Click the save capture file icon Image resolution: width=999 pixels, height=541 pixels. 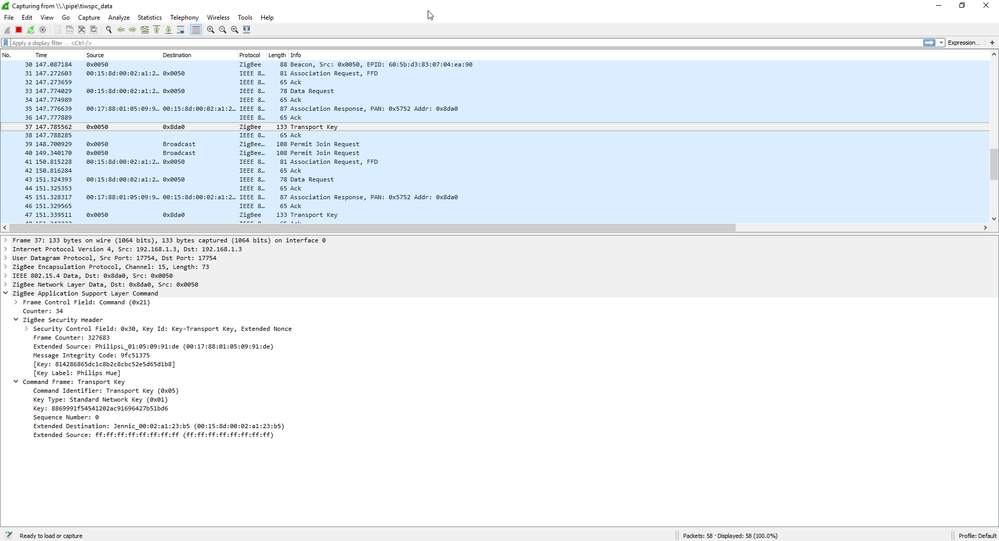click(x=69, y=30)
